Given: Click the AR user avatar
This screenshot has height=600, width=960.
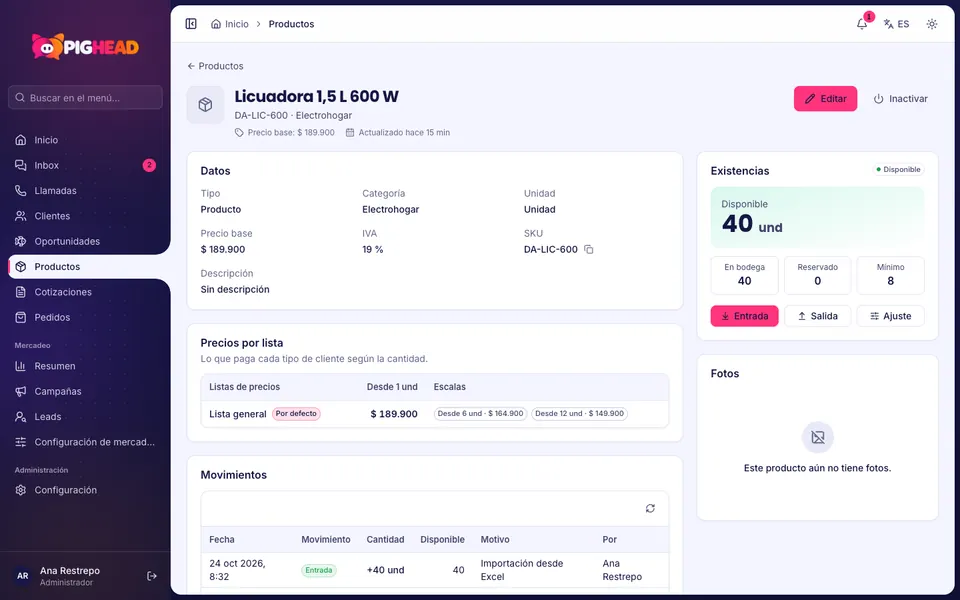Looking at the screenshot, I should [x=23, y=576].
